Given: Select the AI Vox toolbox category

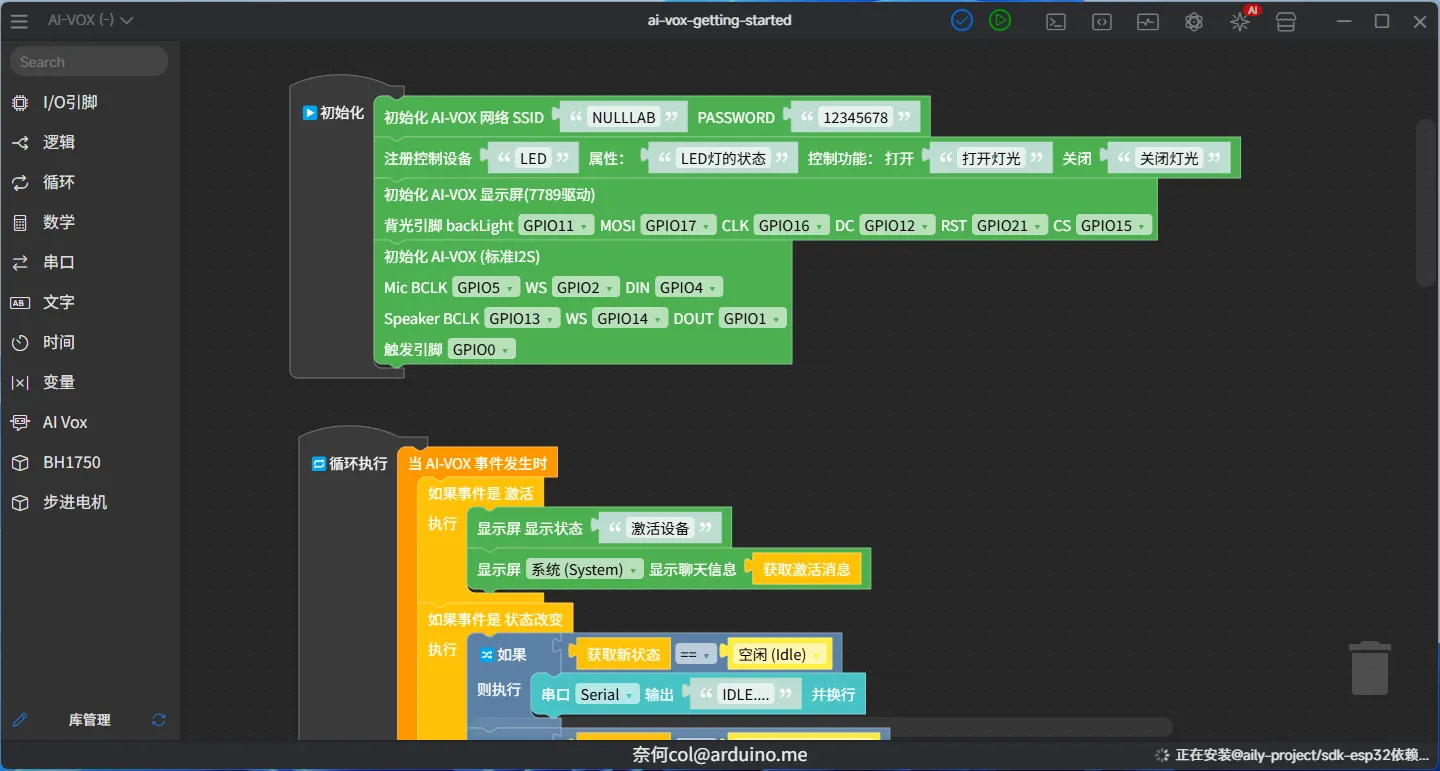Looking at the screenshot, I should click(x=65, y=422).
